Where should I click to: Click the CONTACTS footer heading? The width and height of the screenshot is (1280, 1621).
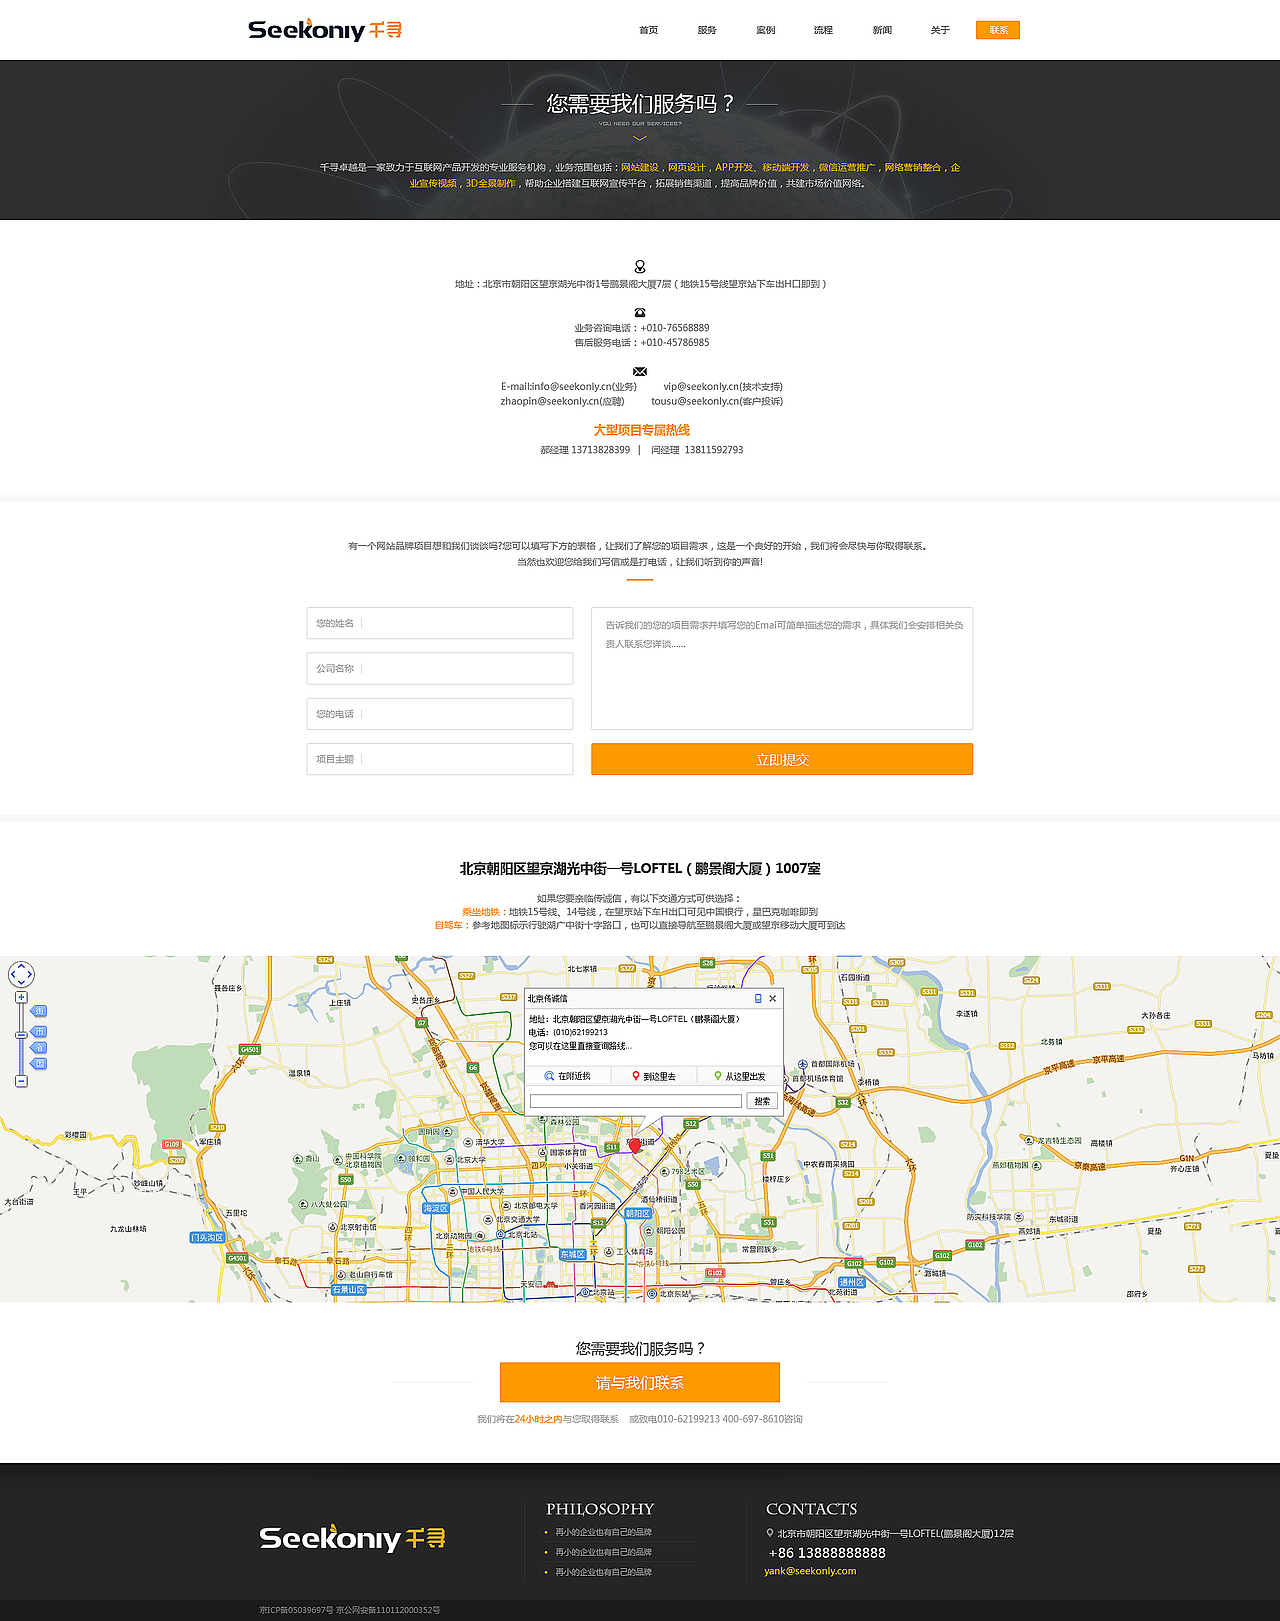pyautogui.click(x=811, y=1509)
